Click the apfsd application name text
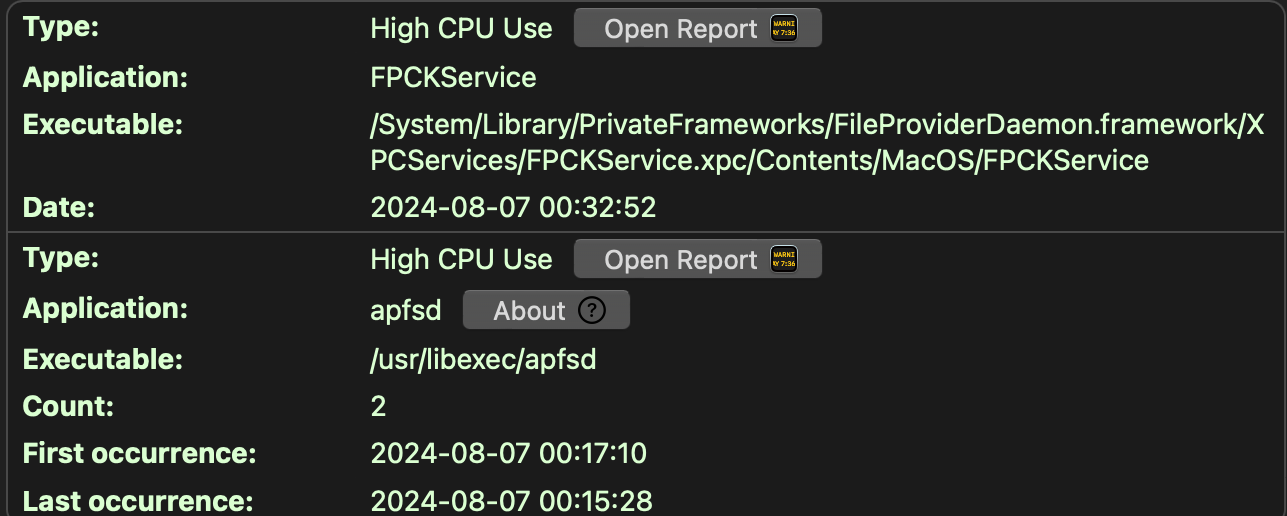This screenshot has width=1287, height=516. point(405,311)
